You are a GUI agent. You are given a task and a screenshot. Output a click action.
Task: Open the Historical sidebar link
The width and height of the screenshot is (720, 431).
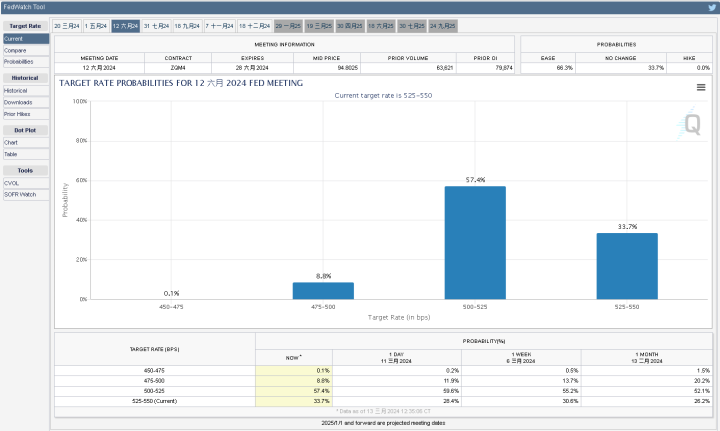[x=26, y=91]
